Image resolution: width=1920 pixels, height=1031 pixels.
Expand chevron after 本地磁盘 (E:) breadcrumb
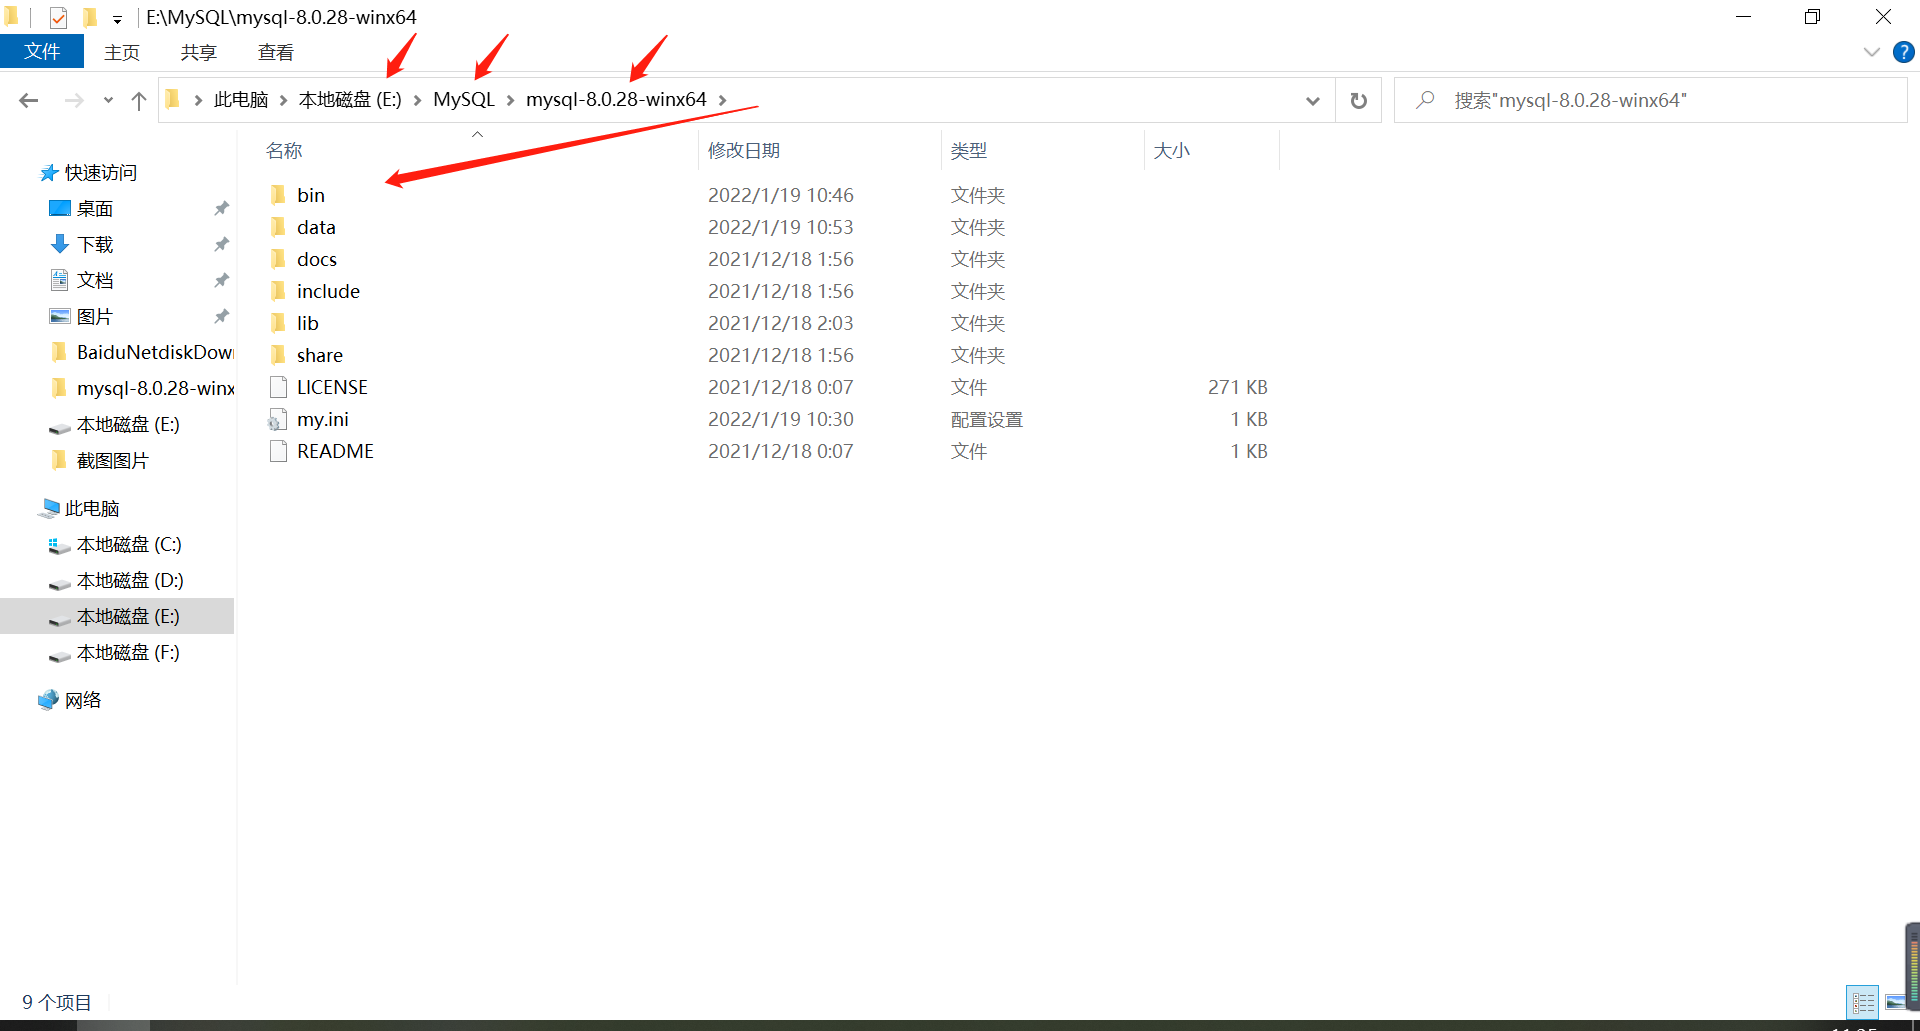pyautogui.click(x=417, y=100)
